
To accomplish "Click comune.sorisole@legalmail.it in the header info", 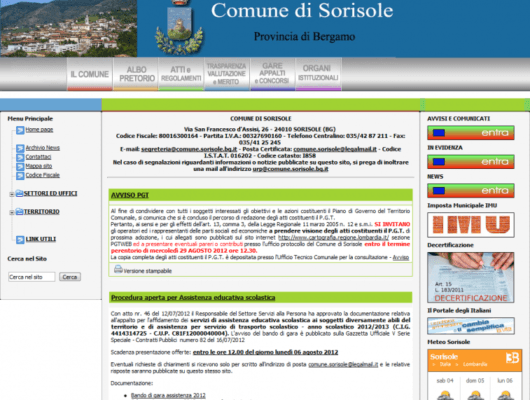I will 335,149.
